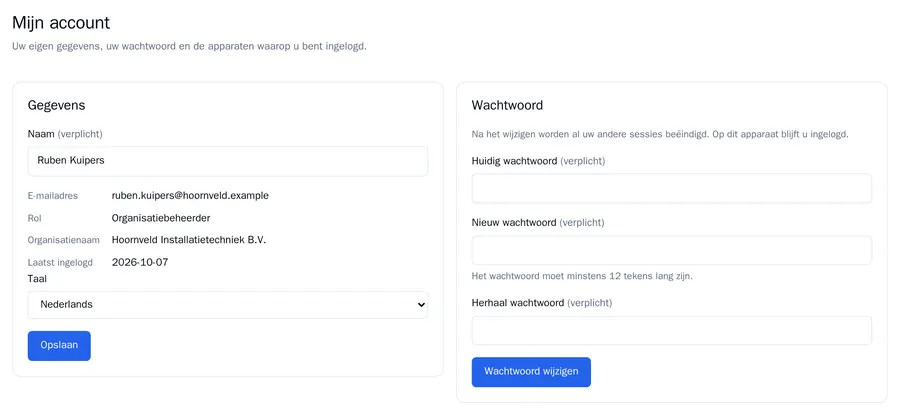The height and width of the screenshot is (415, 900).
Task: Open the Taal dropdown set to Nederlands
Action: (227, 305)
